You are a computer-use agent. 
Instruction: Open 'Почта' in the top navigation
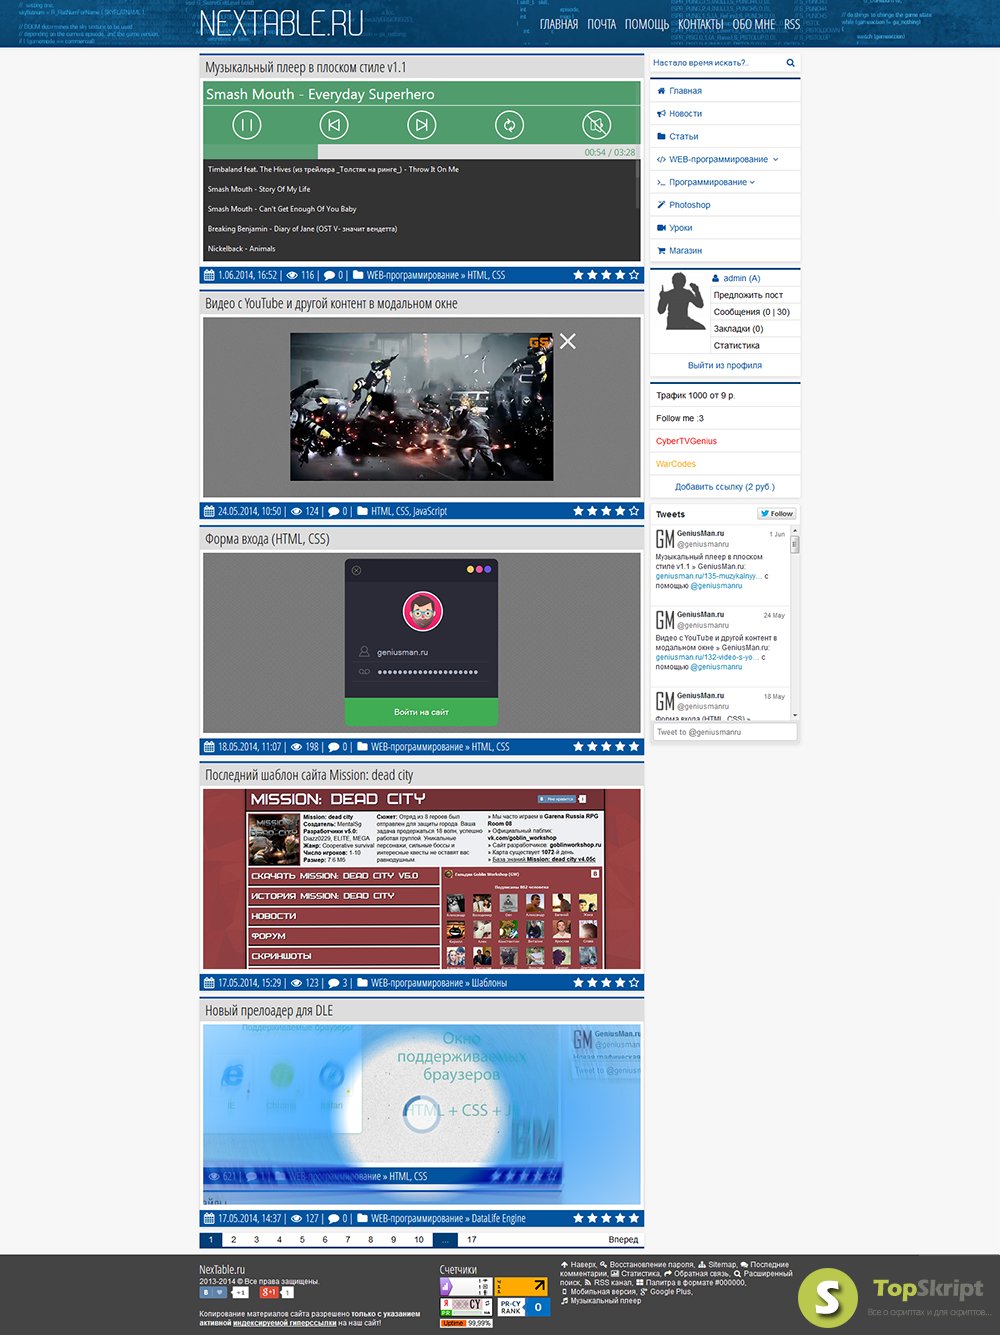coord(602,24)
